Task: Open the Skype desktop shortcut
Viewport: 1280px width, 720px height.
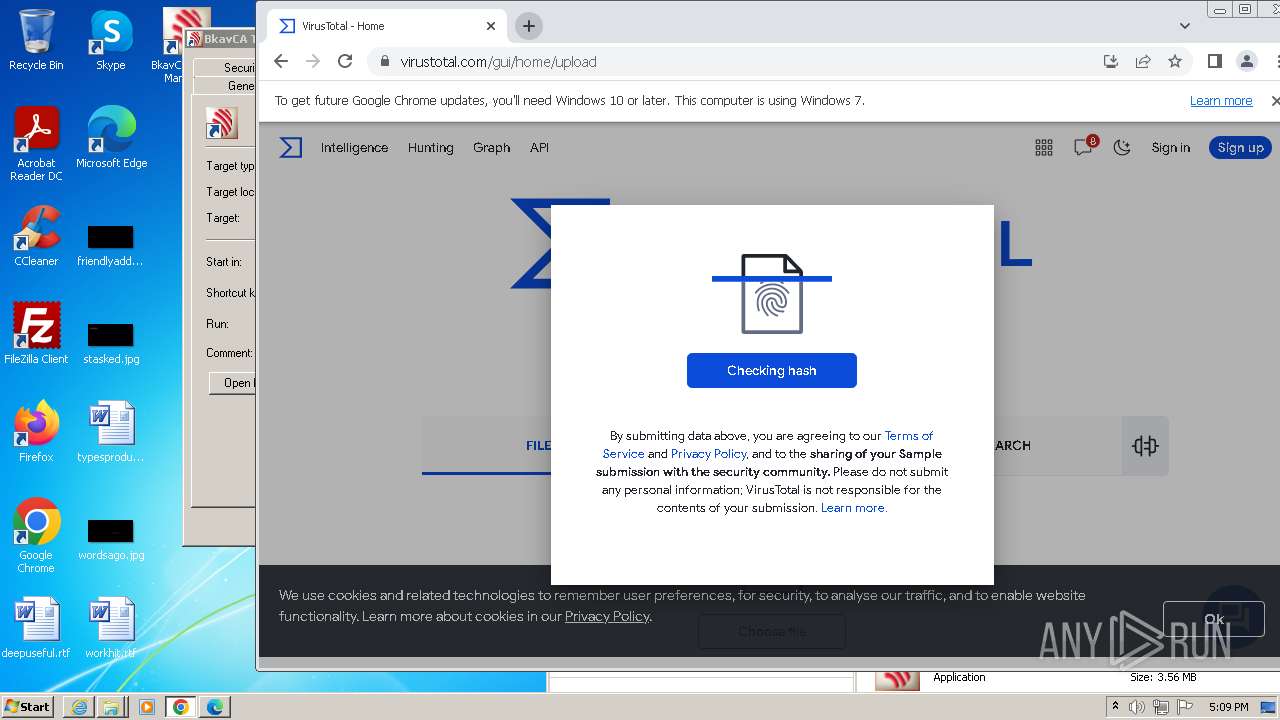Action: (x=111, y=40)
